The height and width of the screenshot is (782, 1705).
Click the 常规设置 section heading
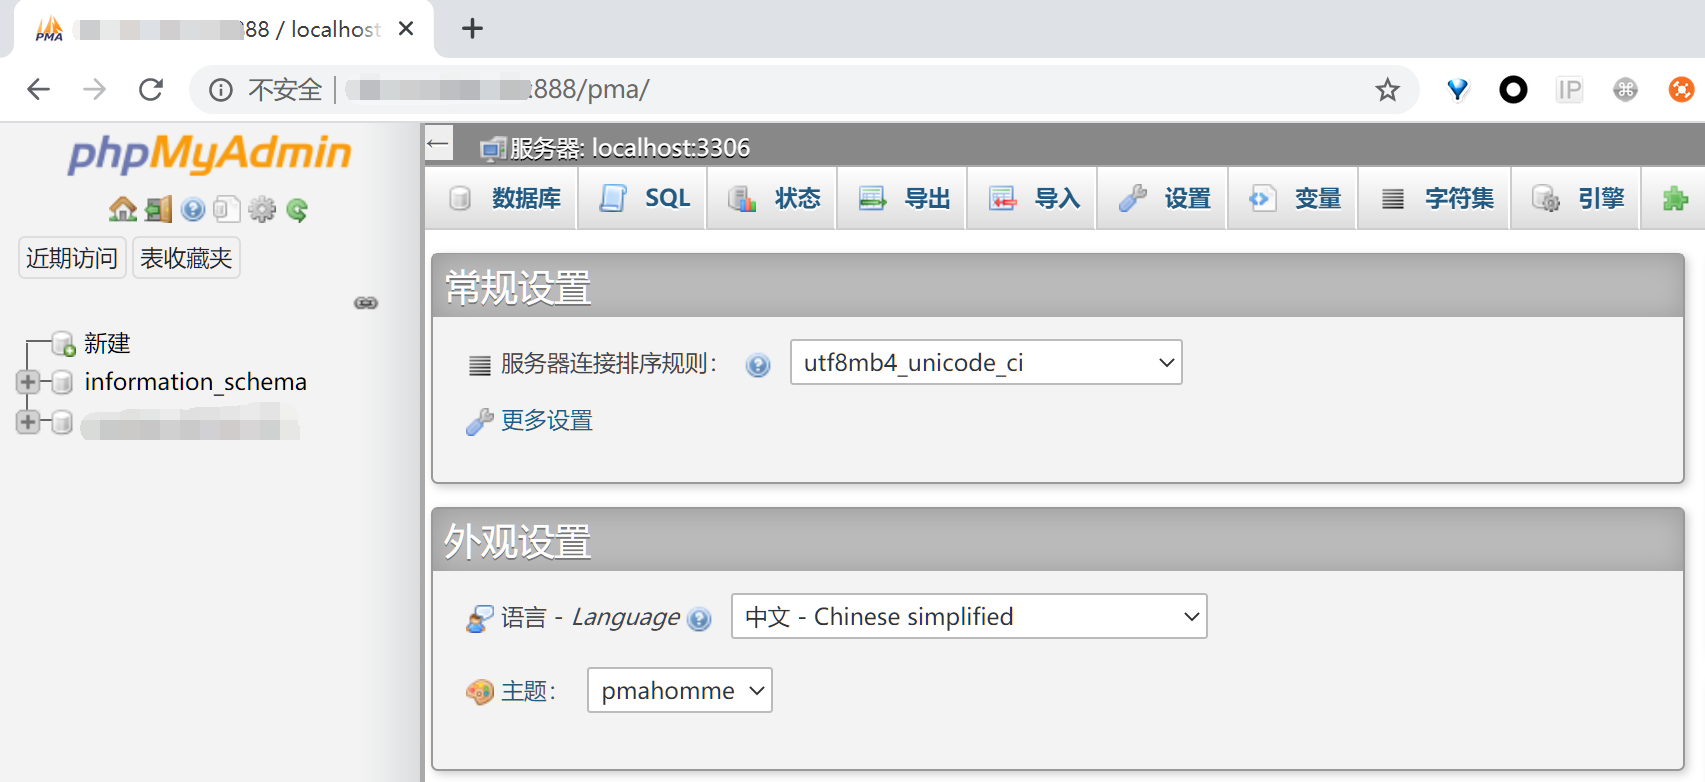point(518,288)
